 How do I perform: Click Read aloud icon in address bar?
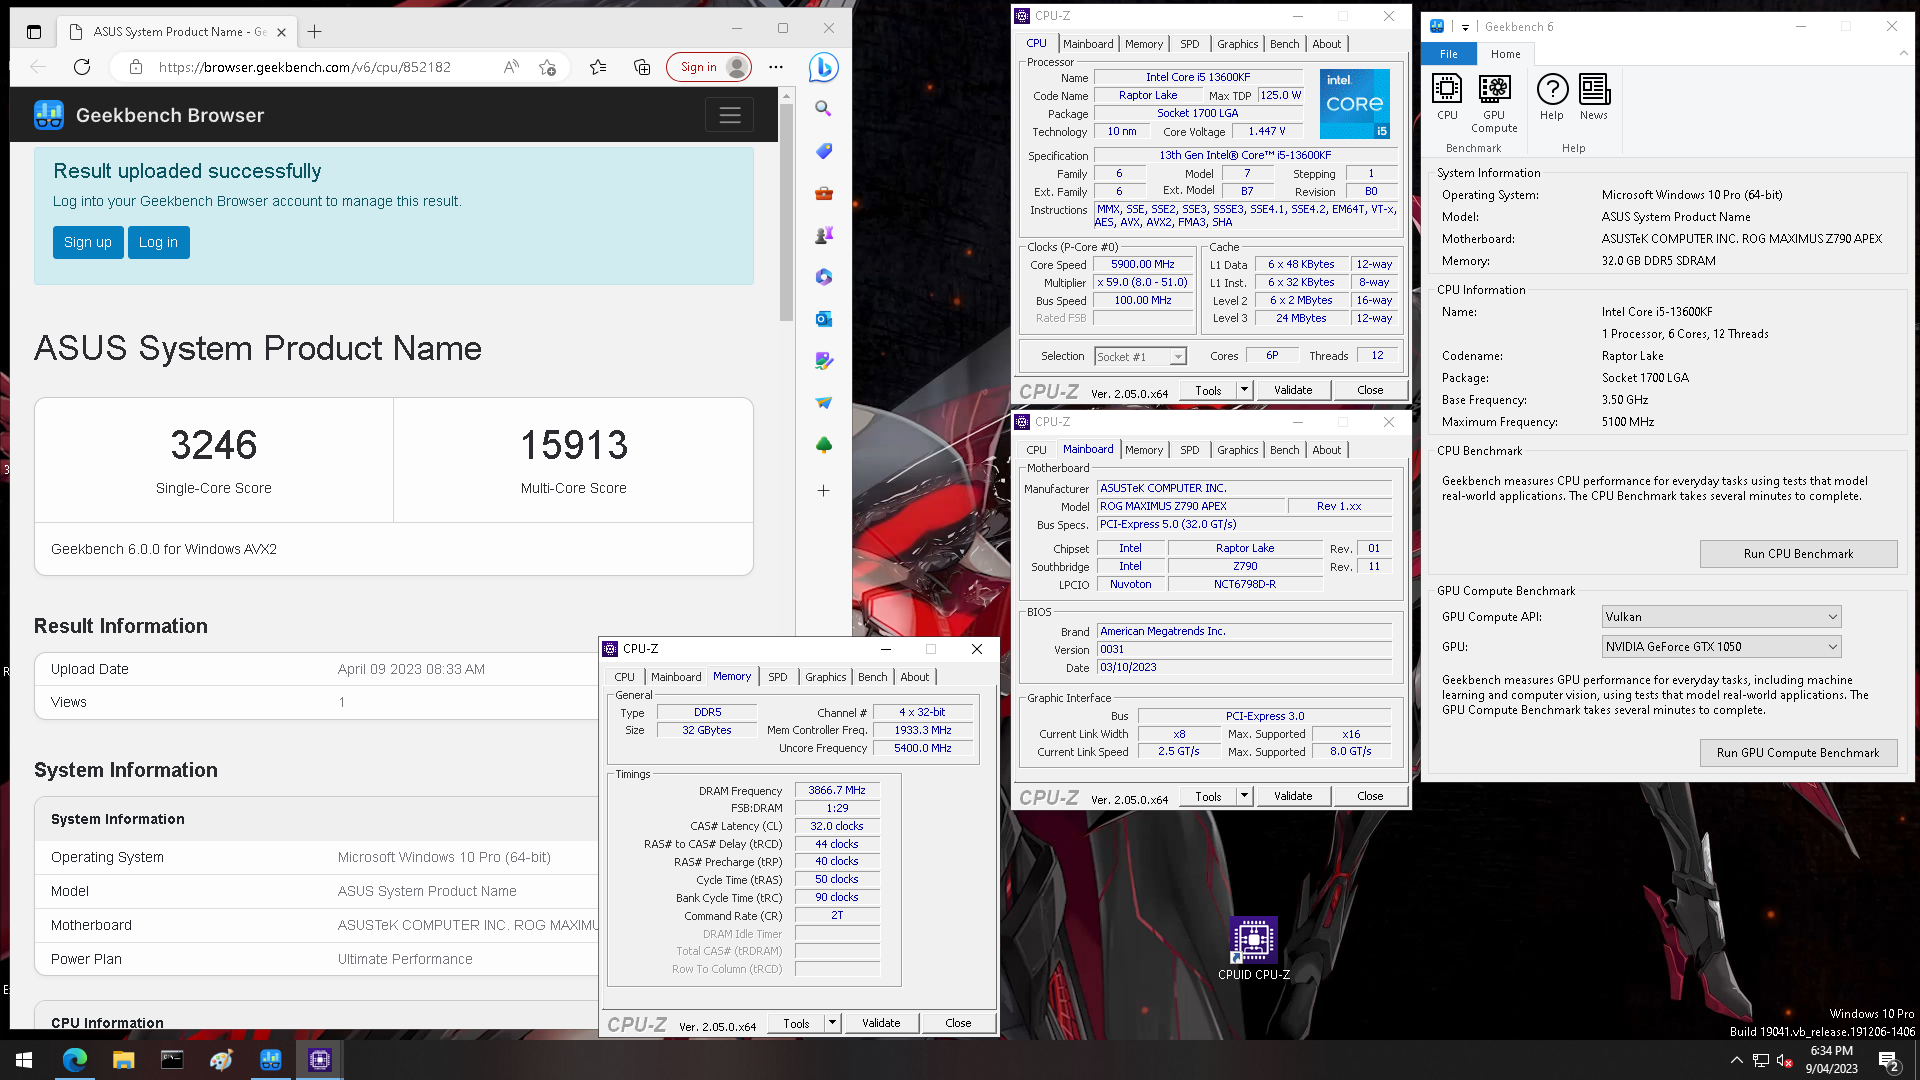511,67
